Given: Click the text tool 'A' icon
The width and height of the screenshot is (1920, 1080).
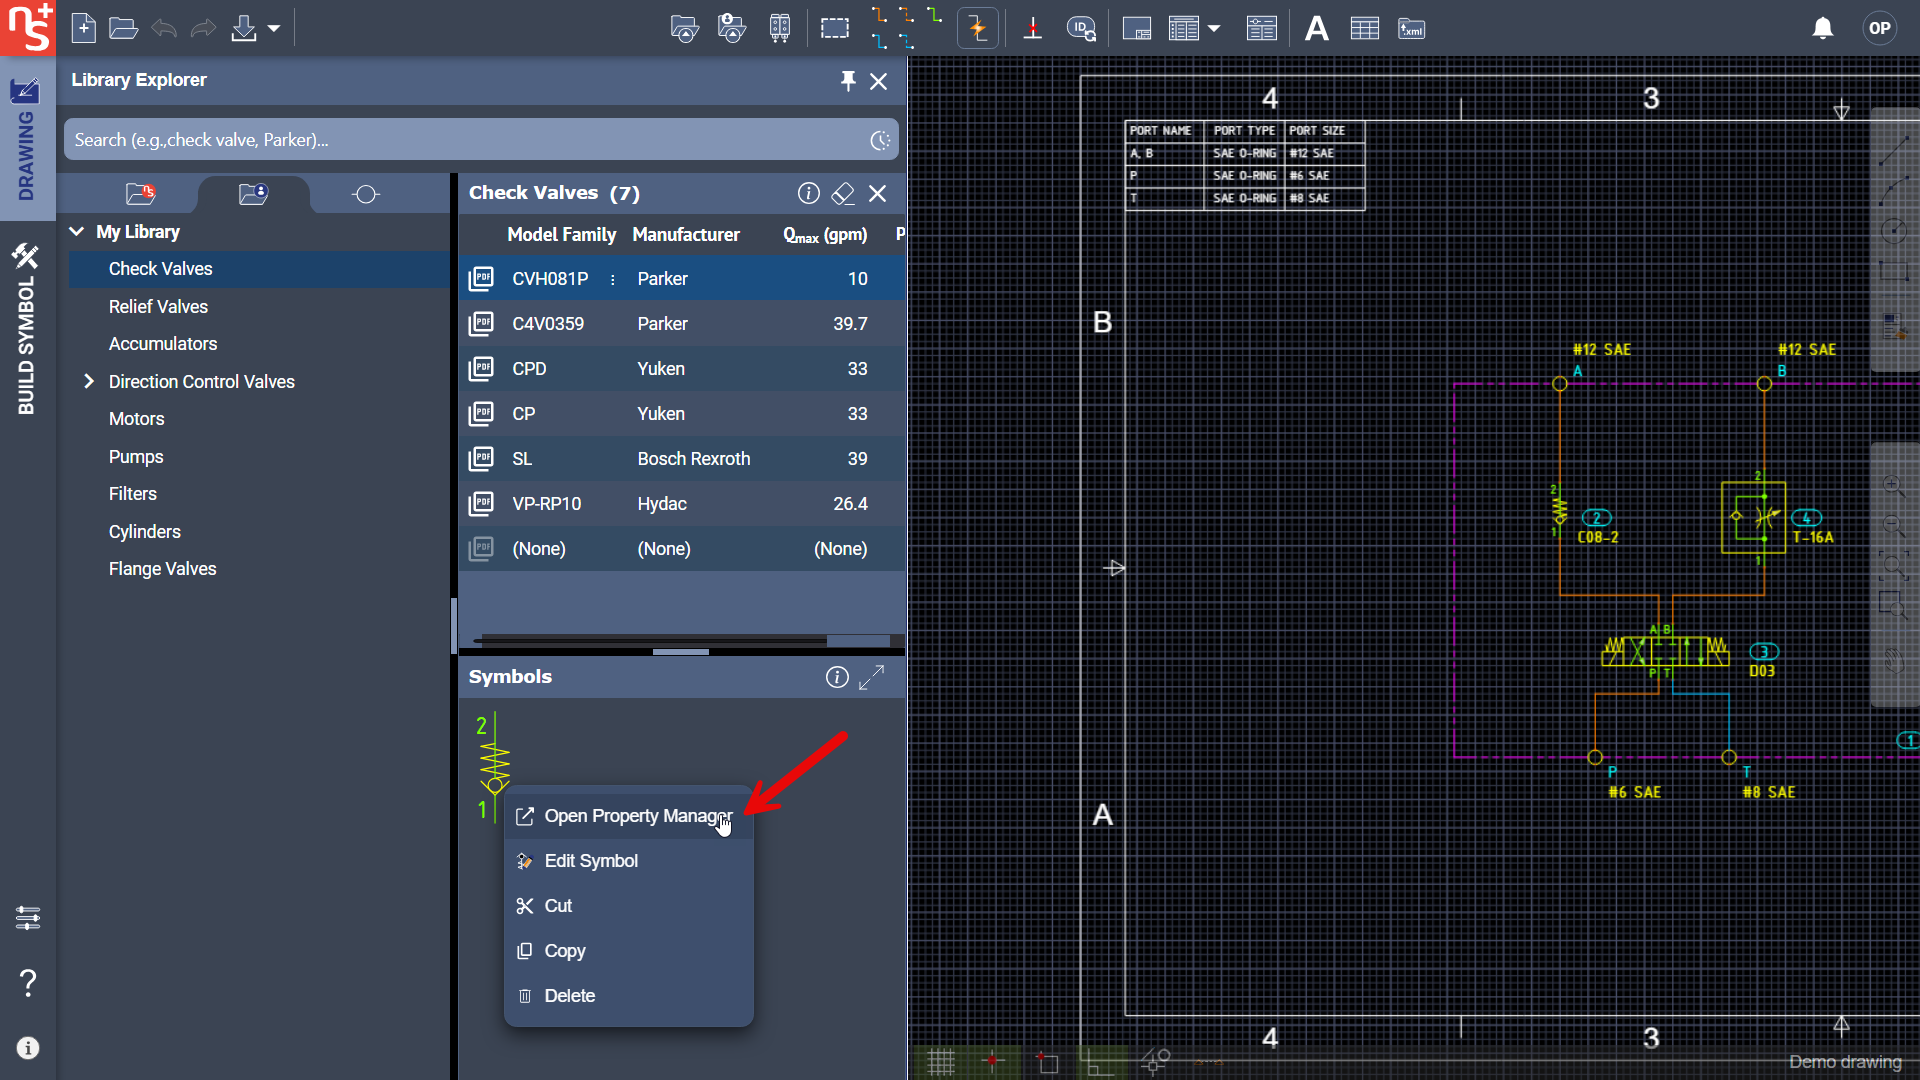Looking at the screenshot, I should 1316,29.
